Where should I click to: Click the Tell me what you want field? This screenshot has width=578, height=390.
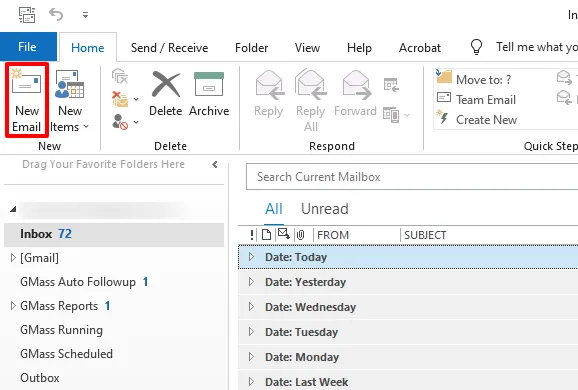(x=537, y=47)
